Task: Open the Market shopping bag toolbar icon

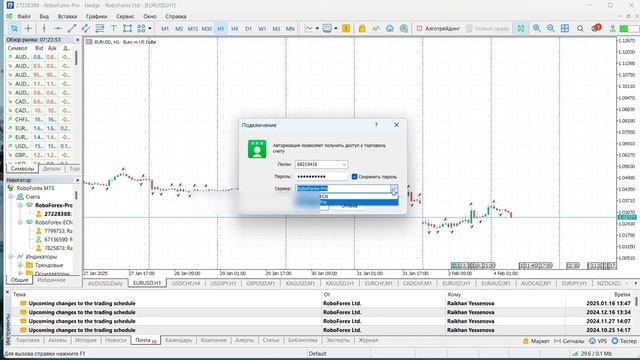Action: (x=362, y=29)
